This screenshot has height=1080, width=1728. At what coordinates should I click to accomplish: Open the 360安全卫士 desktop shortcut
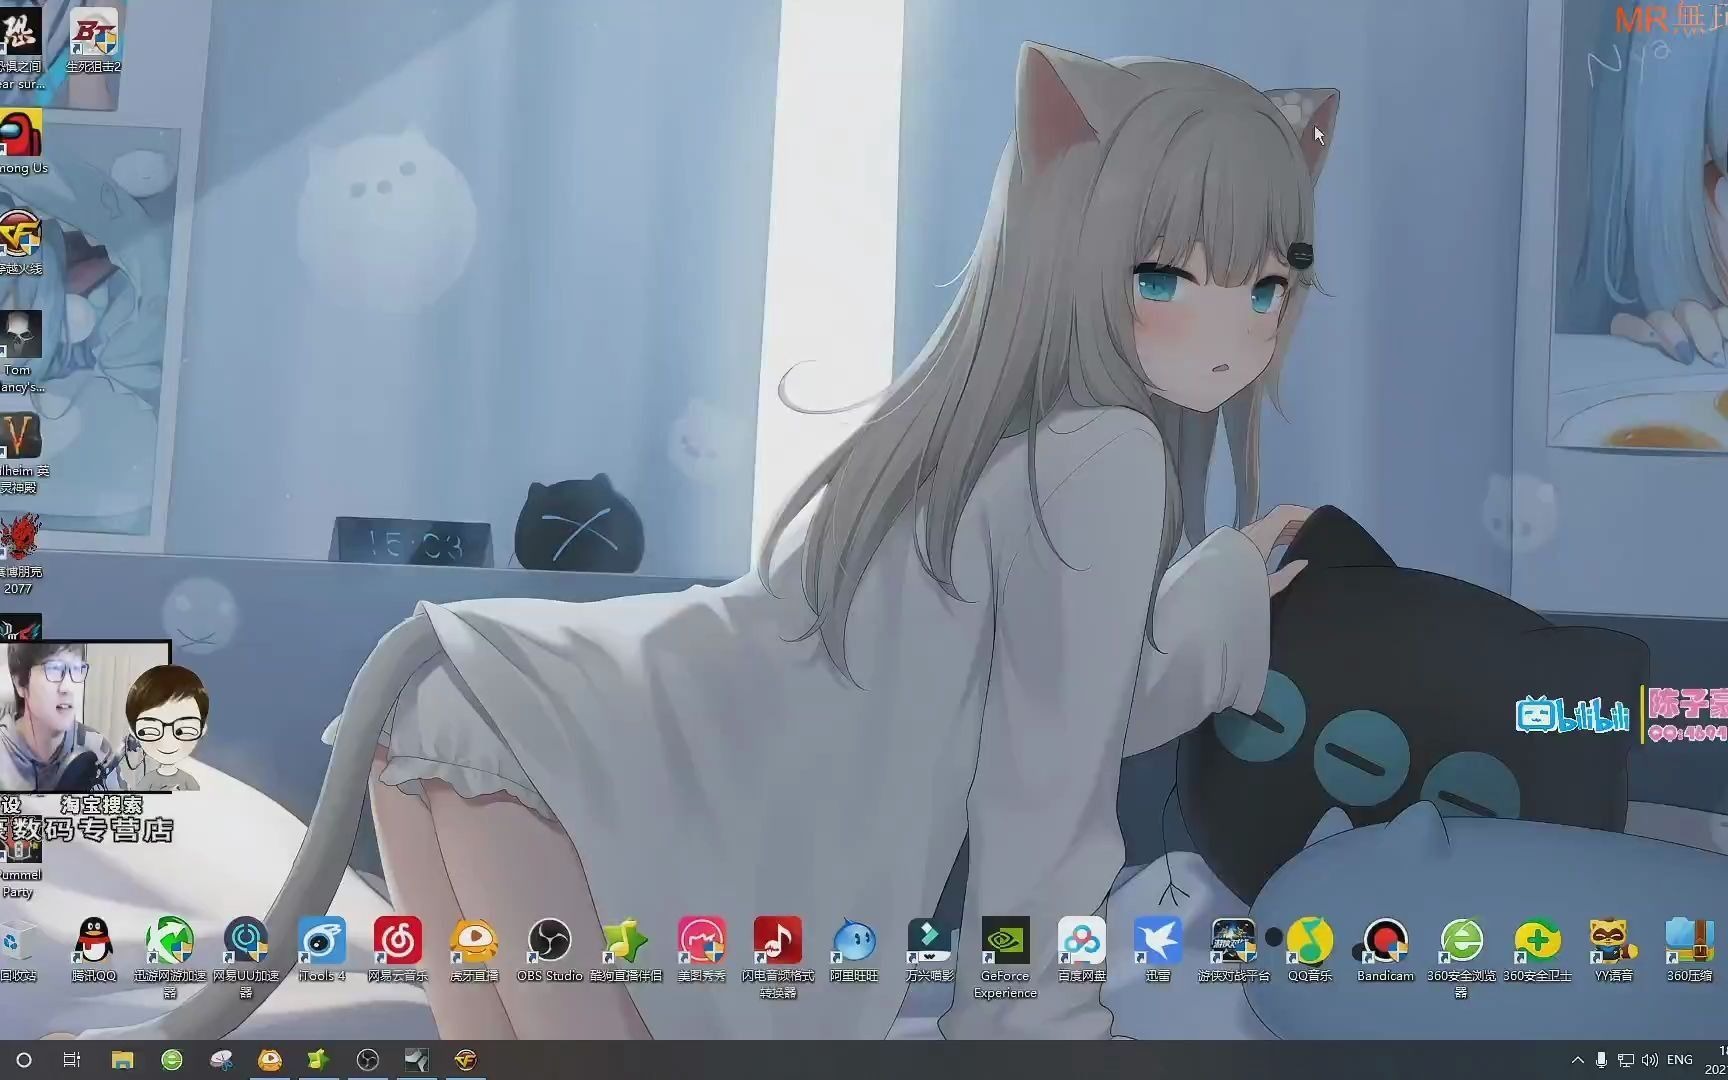[x=1538, y=949]
